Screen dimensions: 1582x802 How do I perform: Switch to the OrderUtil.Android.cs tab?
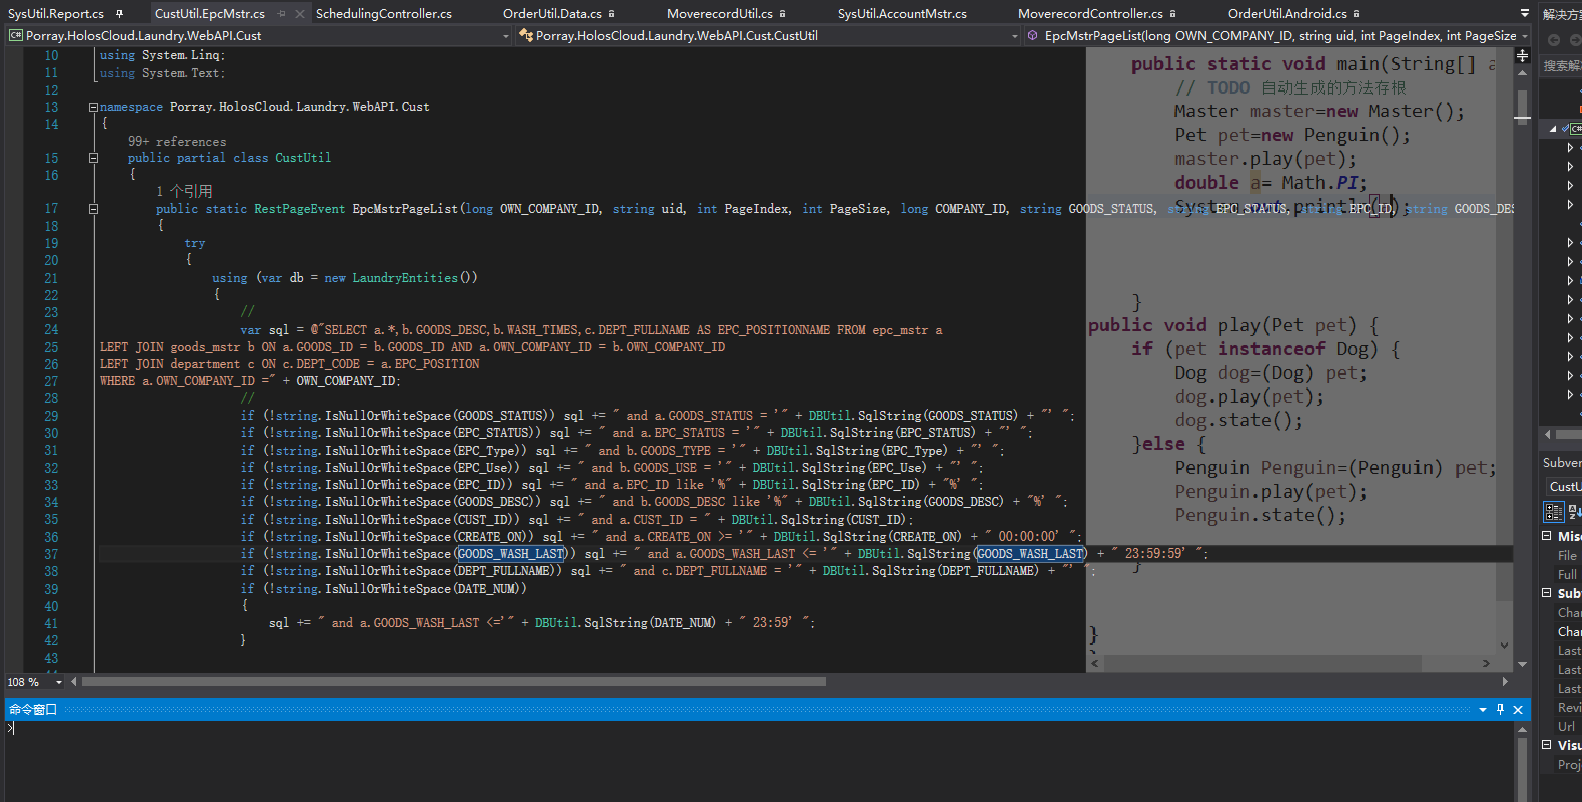click(x=1287, y=14)
